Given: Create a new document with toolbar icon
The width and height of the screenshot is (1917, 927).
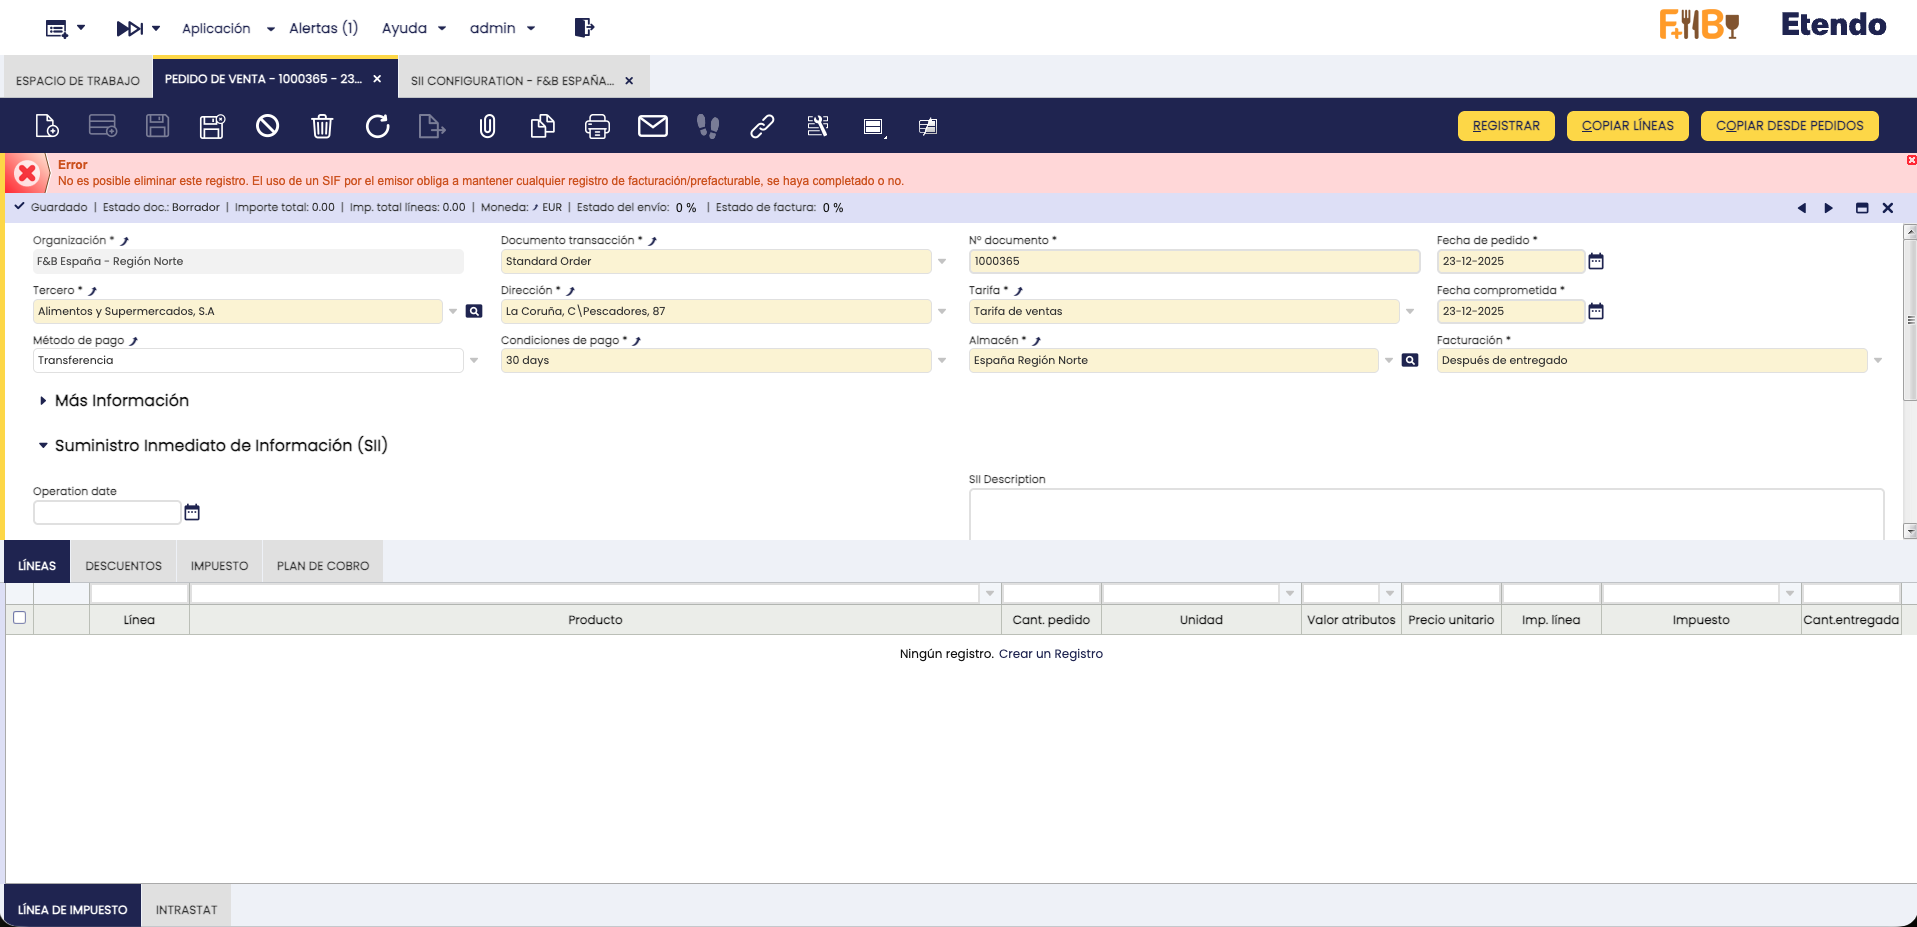Looking at the screenshot, I should click(47, 126).
